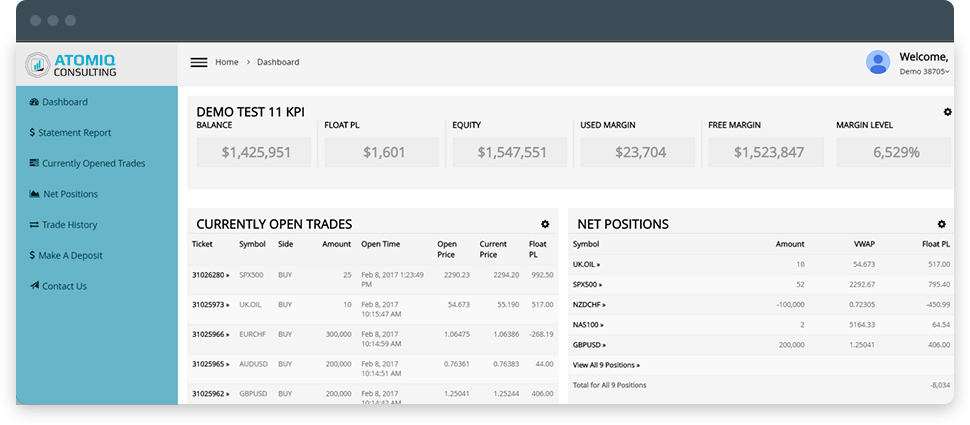The width and height of the screenshot is (970, 425).
Task: Open ticket 31025973 UK.OIL trade
Action: pos(211,304)
